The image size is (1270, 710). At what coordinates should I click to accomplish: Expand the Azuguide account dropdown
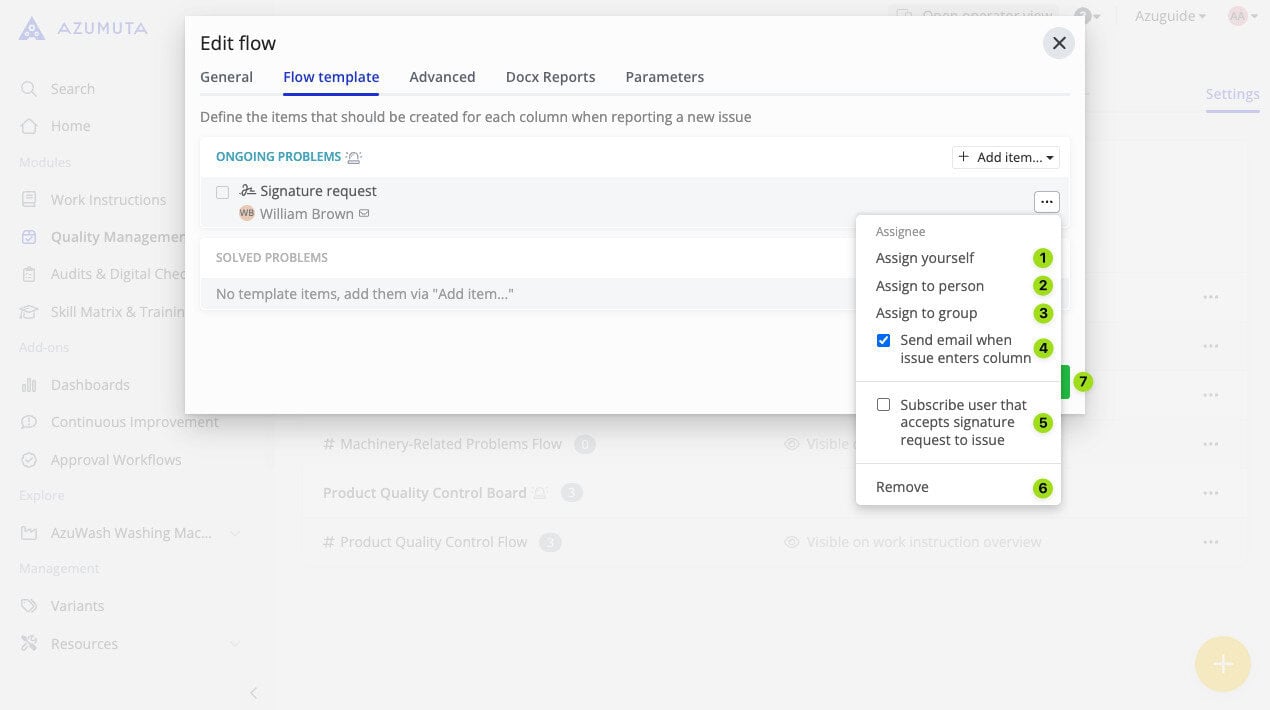pos(1170,16)
